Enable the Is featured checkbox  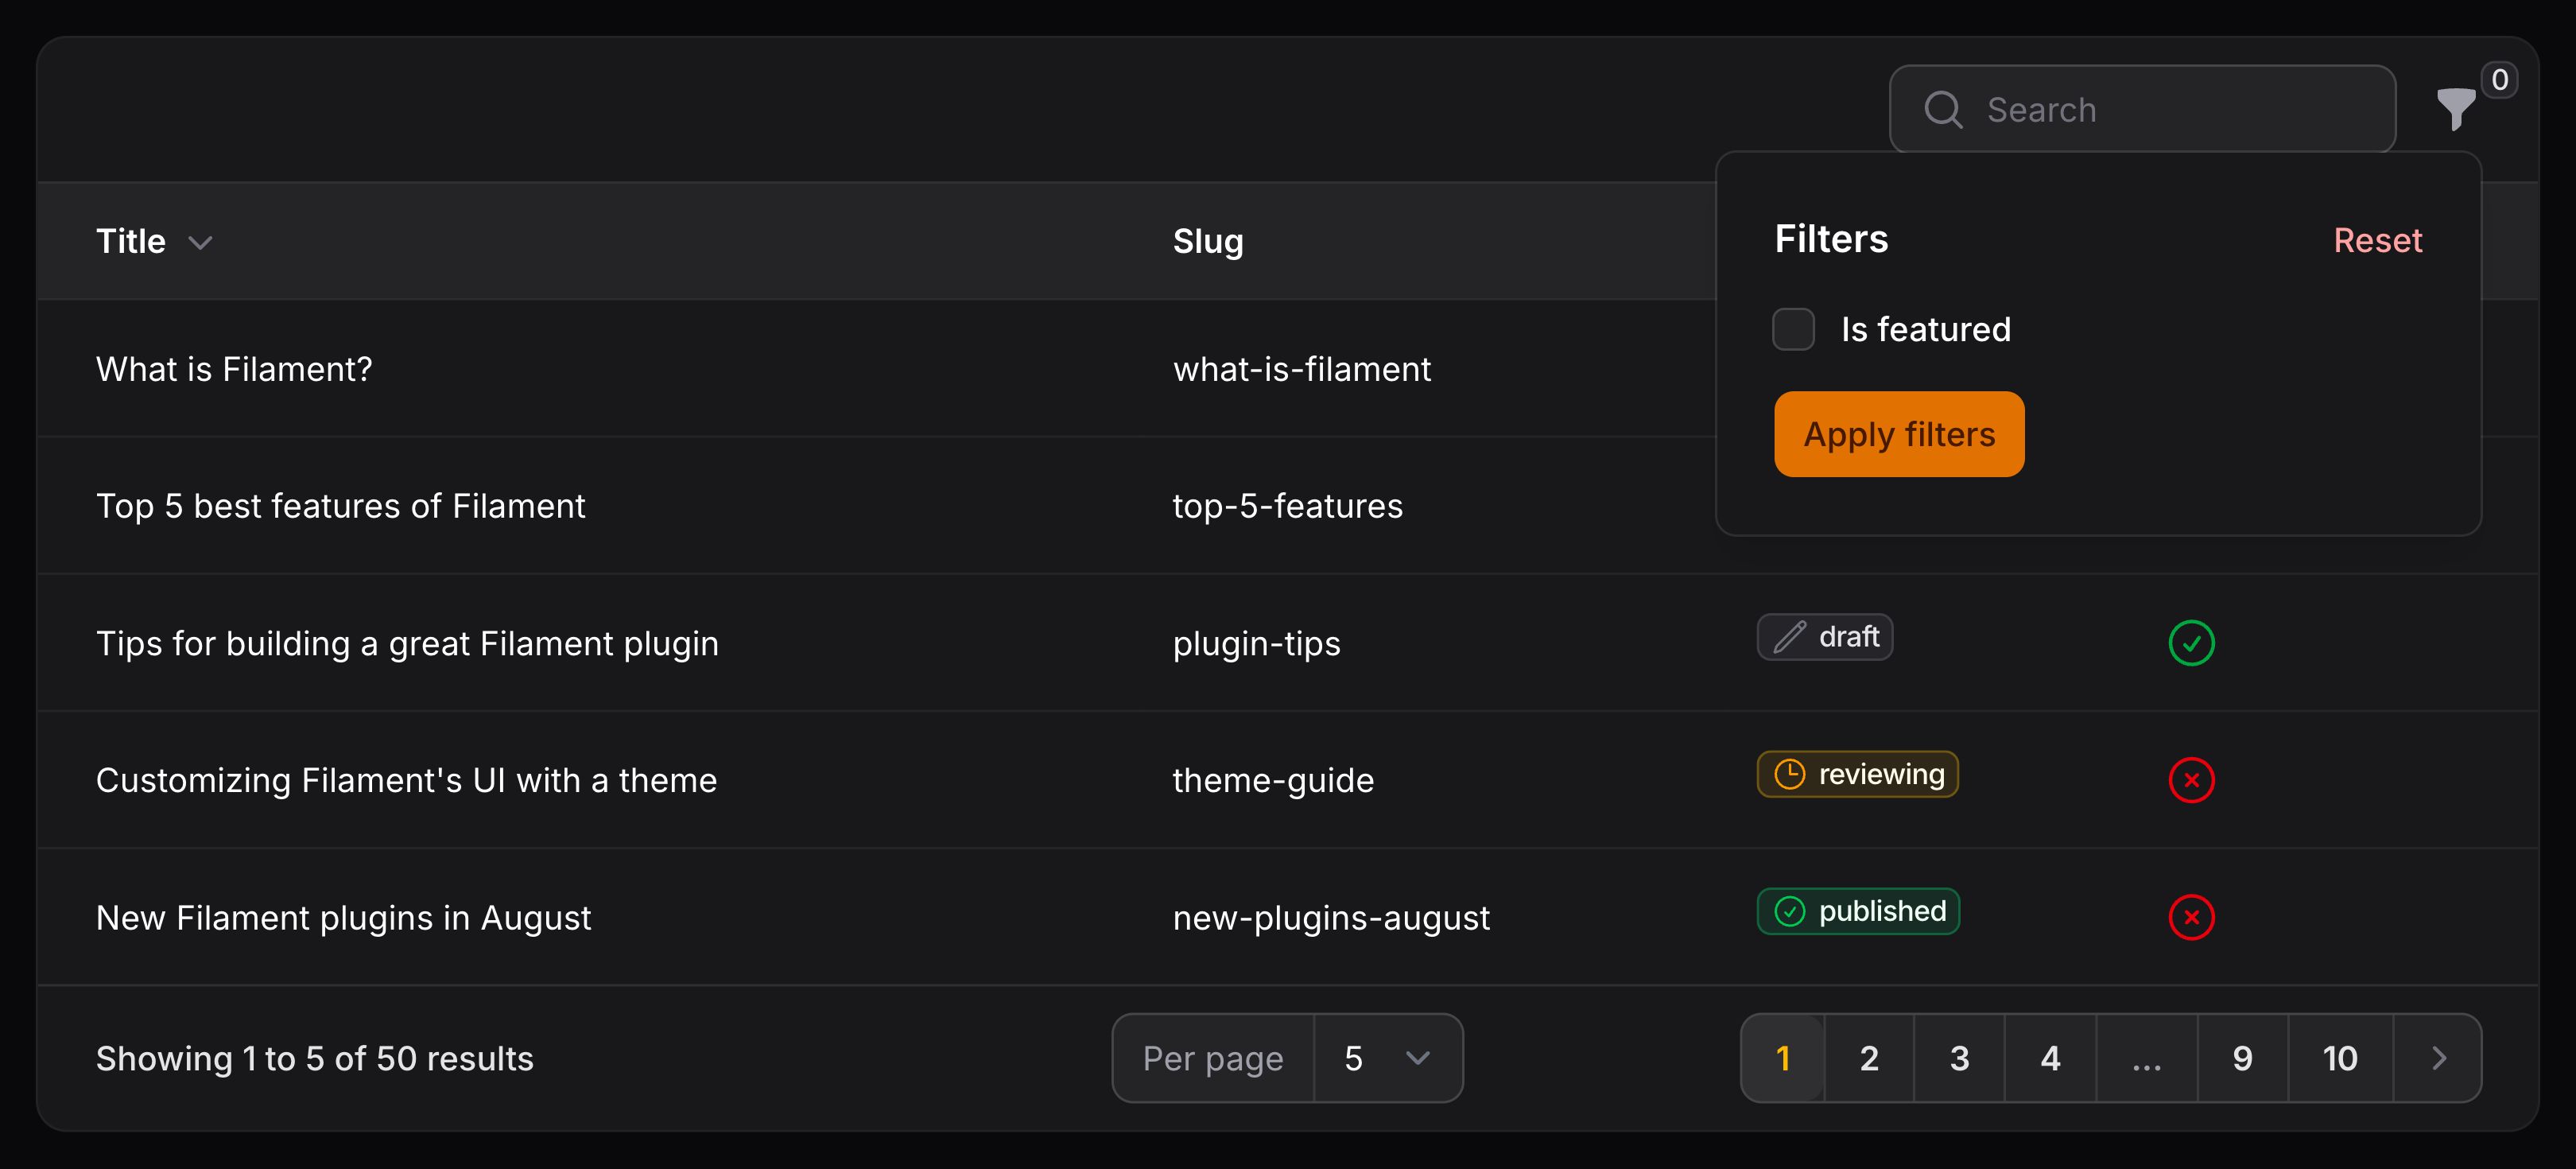pos(1793,329)
